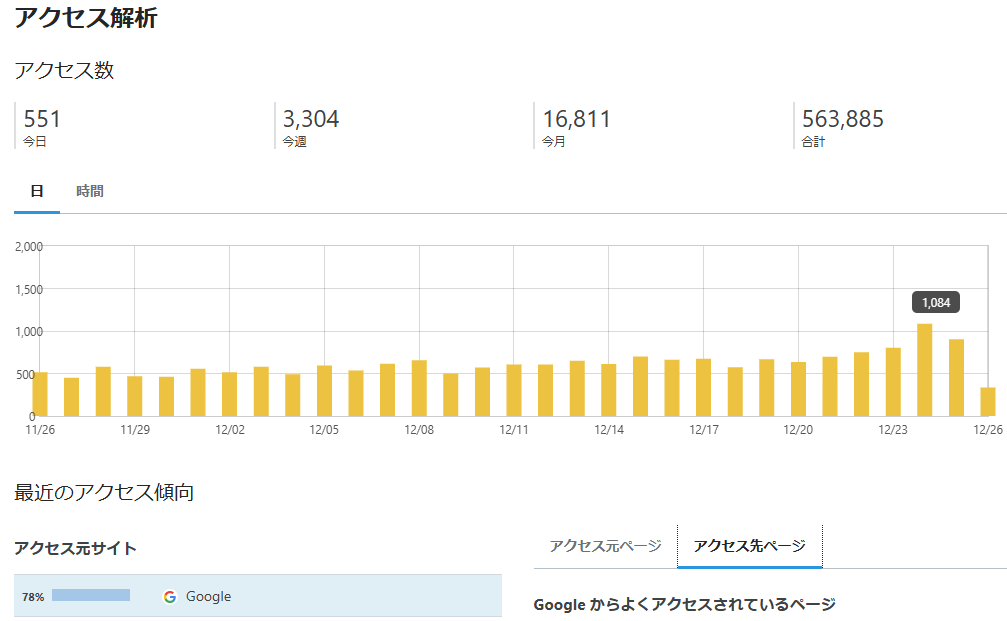Viewport: 1007px width, 621px height.
Task: Click the 12/23 x-axis date label
Action: click(893, 430)
